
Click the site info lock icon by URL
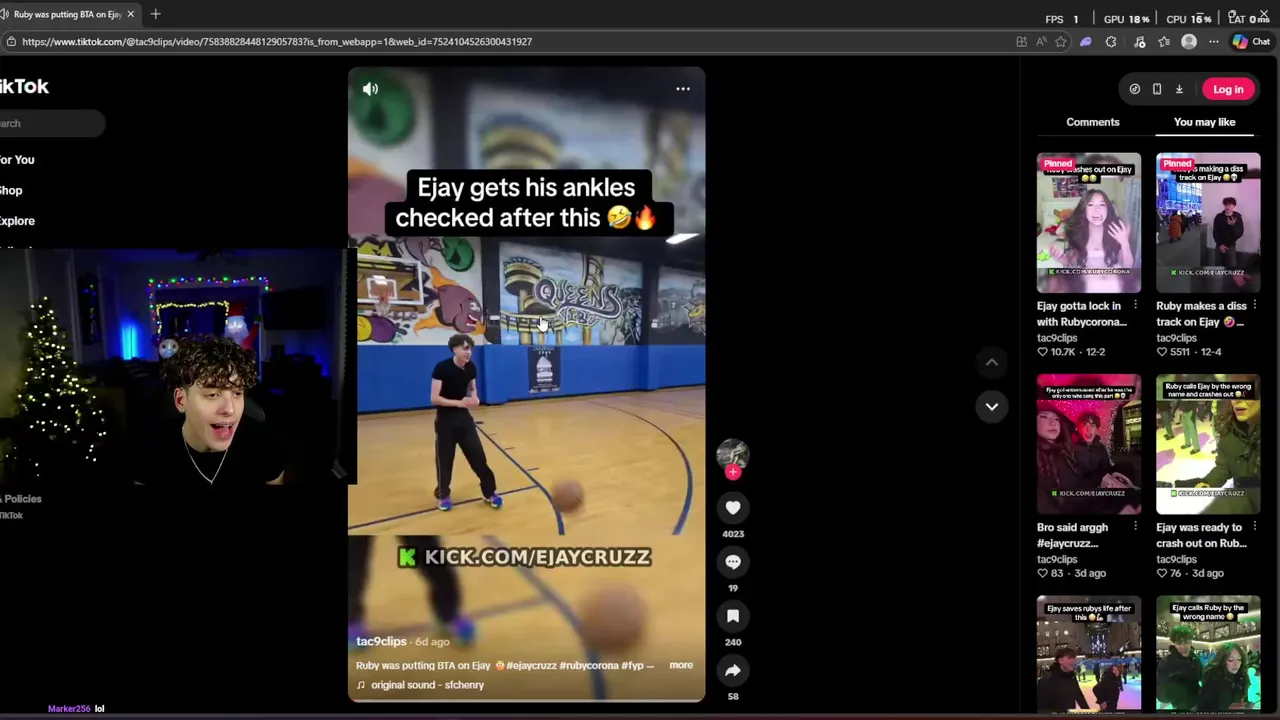[10, 42]
